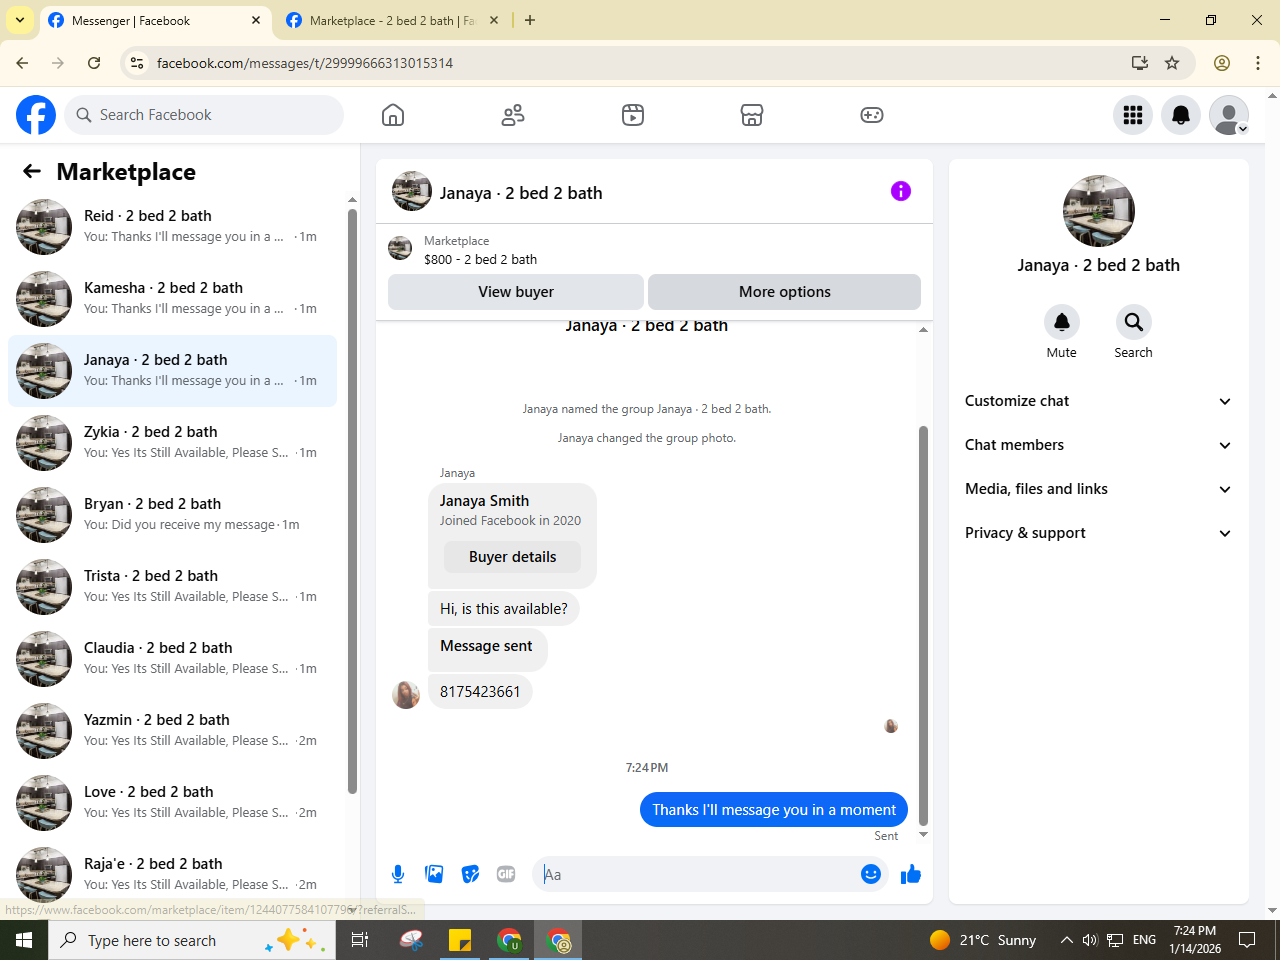This screenshot has width=1280, height=960.
Task: Click the conversation list scrollbar
Action: coord(352,500)
